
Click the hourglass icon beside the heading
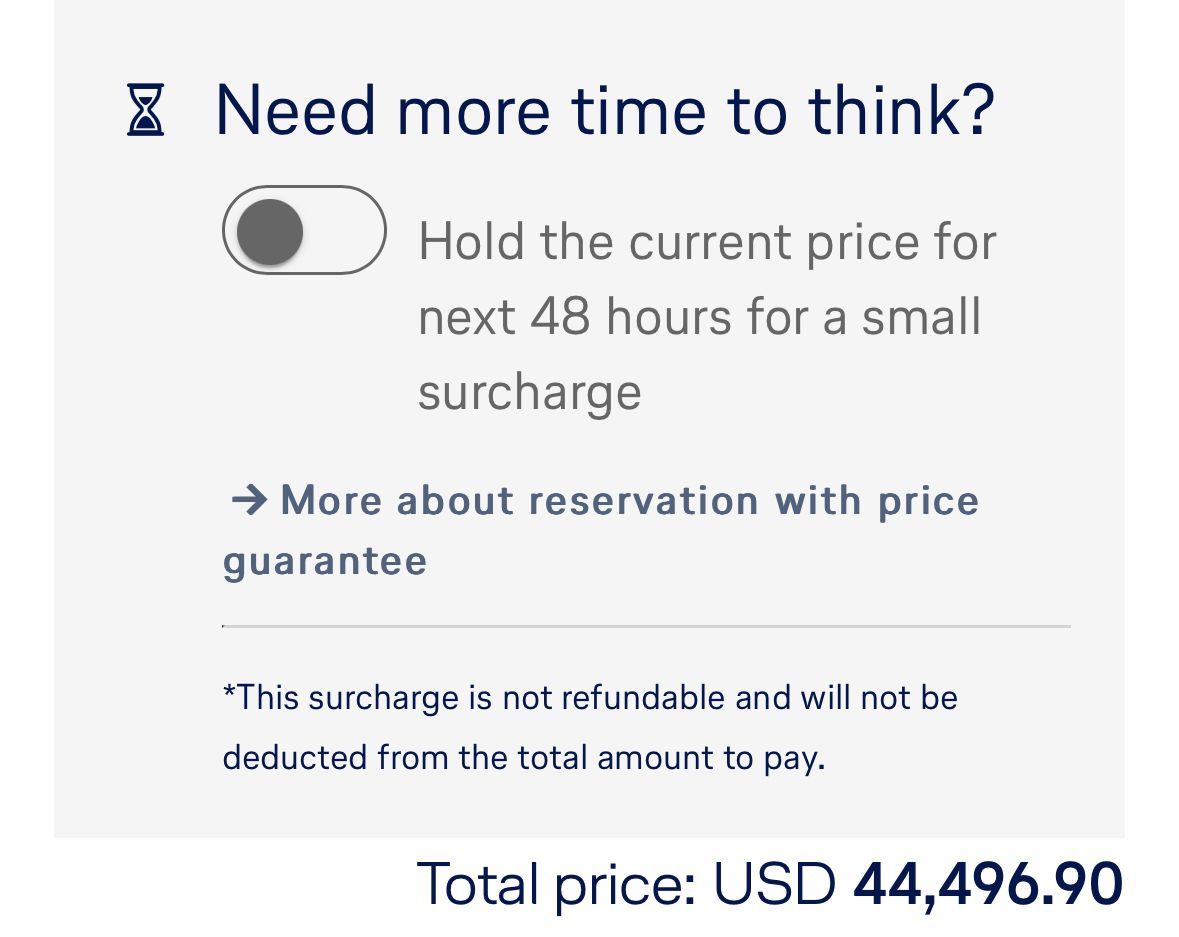pyautogui.click(x=146, y=110)
